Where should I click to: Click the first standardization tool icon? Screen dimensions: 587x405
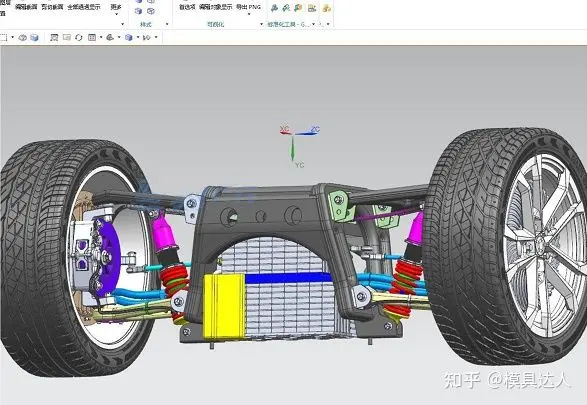[x=274, y=8]
